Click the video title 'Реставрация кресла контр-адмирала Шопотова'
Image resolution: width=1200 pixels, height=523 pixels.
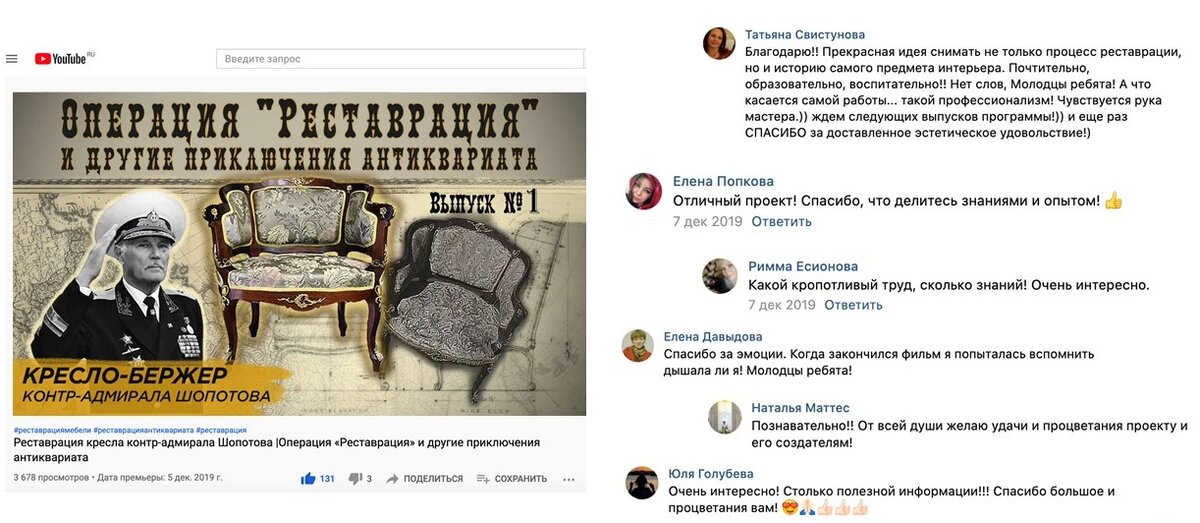click(x=277, y=449)
